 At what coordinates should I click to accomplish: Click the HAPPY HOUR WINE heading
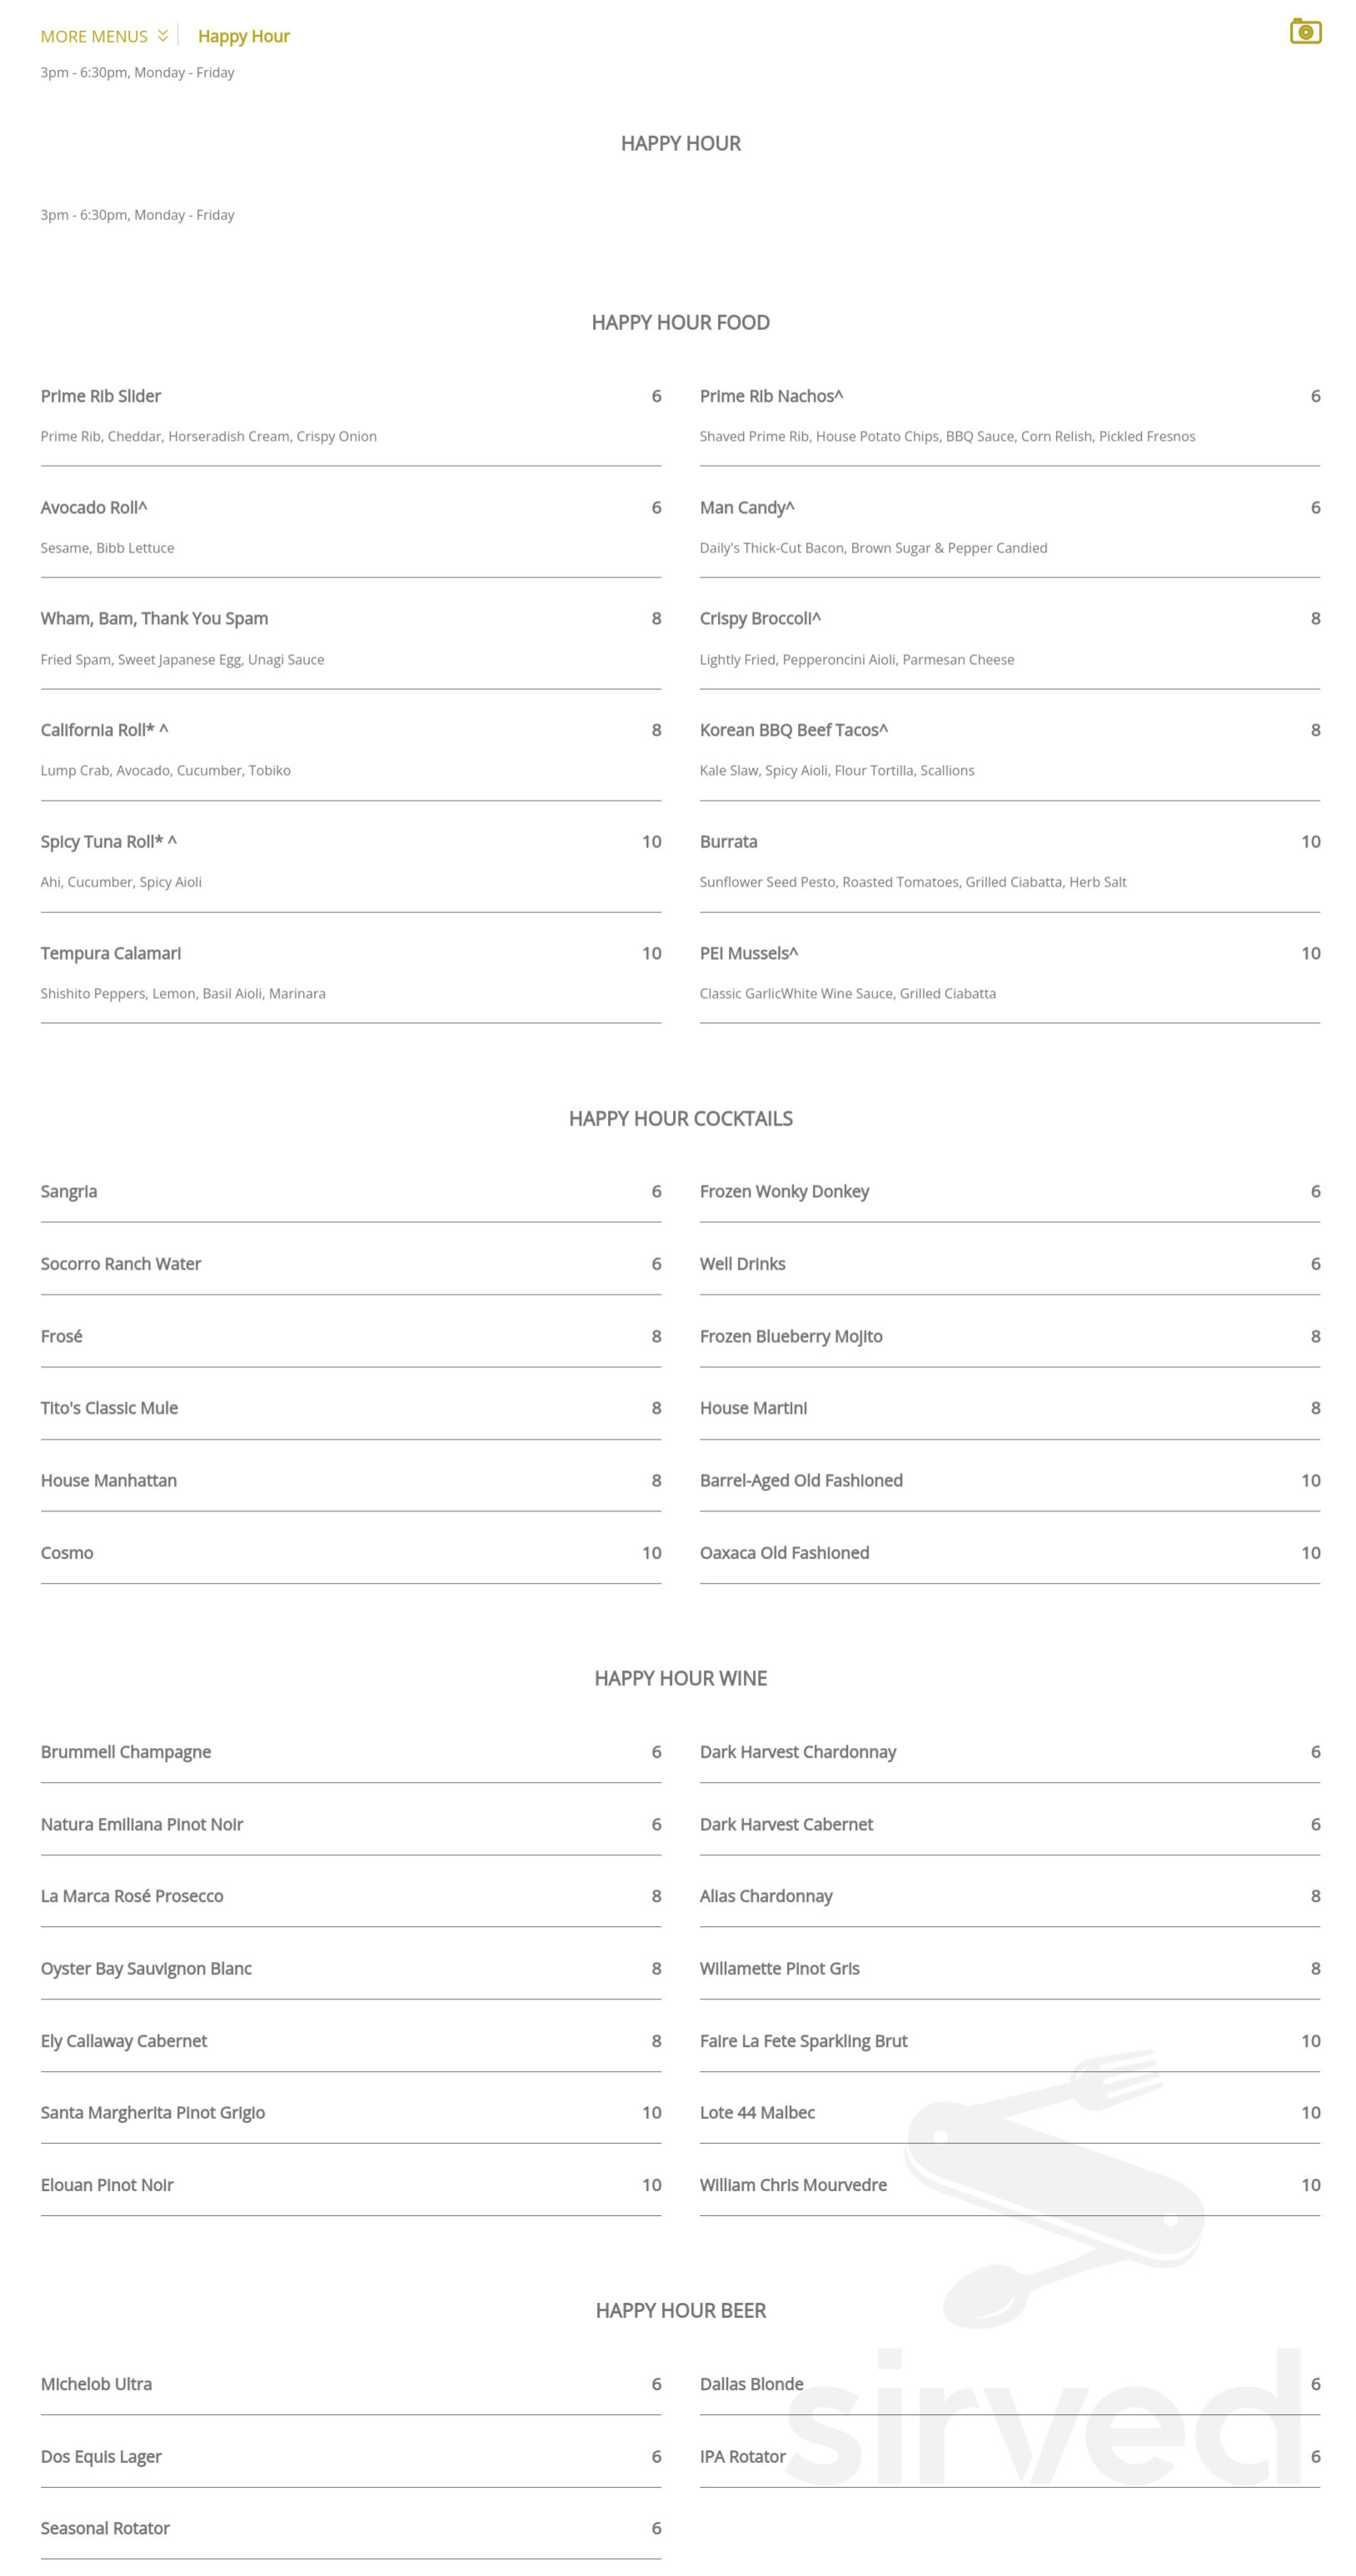680,1678
